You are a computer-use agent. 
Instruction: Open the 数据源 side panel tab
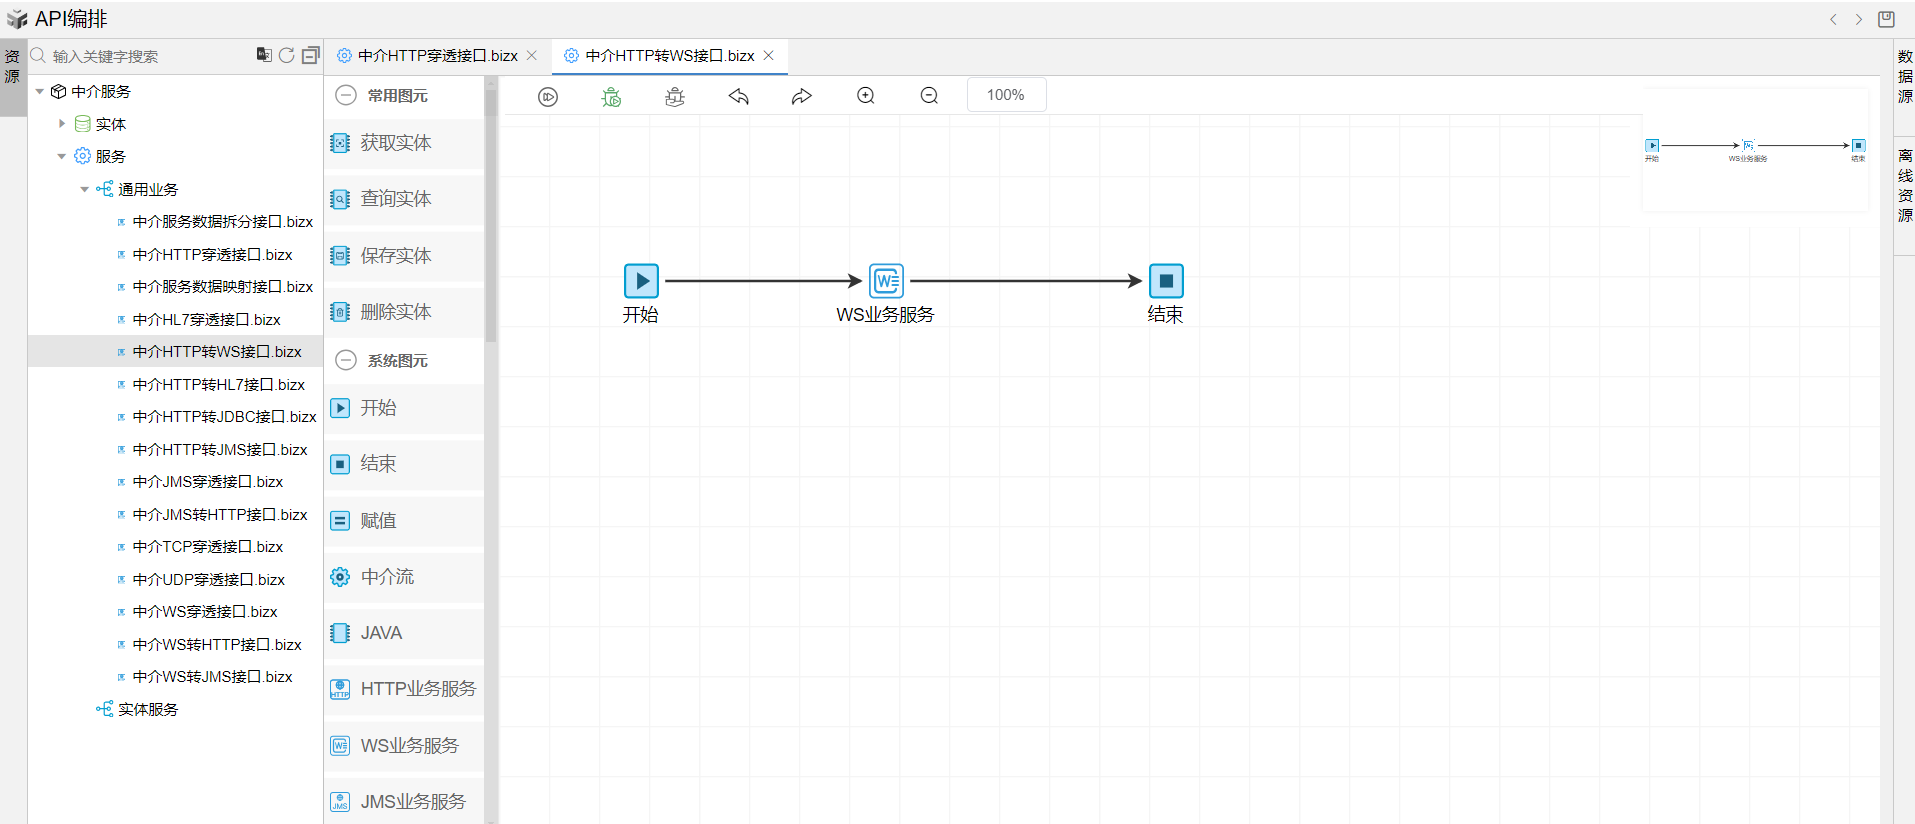[x=1905, y=76]
